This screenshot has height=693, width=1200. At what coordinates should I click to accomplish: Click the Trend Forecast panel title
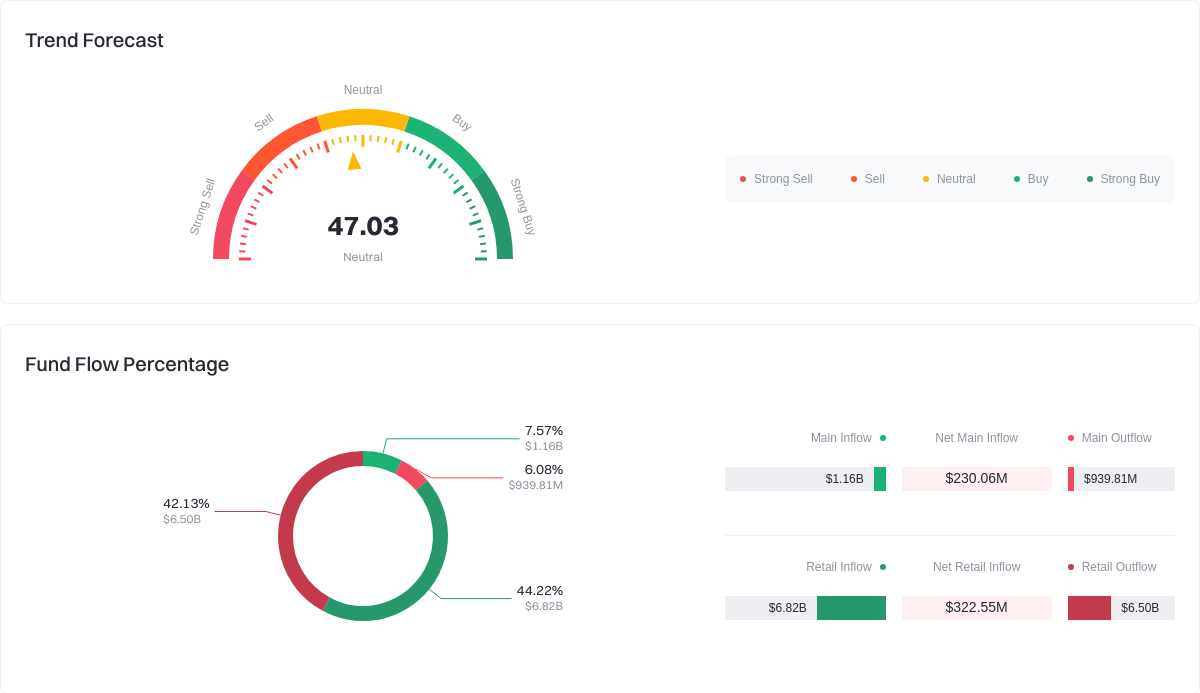94,41
